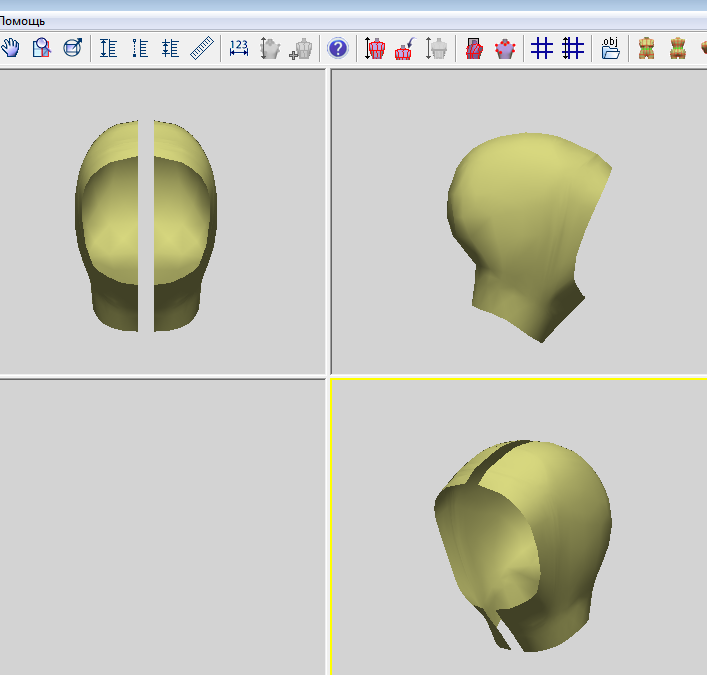Image resolution: width=707 pixels, height=675 pixels.
Task: Click the zoom magnifier tool icon
Action: pos(41,47)
